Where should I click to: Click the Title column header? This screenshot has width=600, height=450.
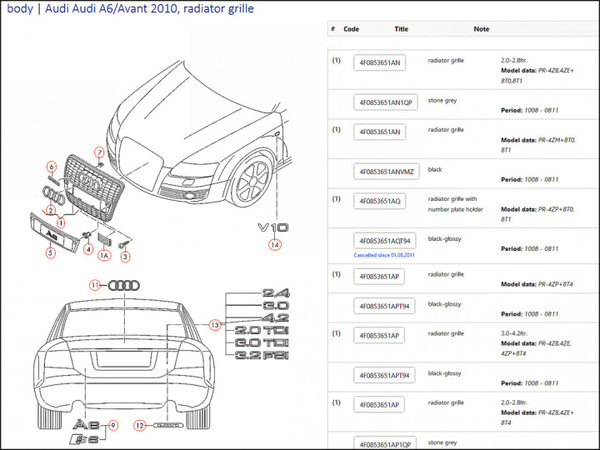click(x=401, y=30)
